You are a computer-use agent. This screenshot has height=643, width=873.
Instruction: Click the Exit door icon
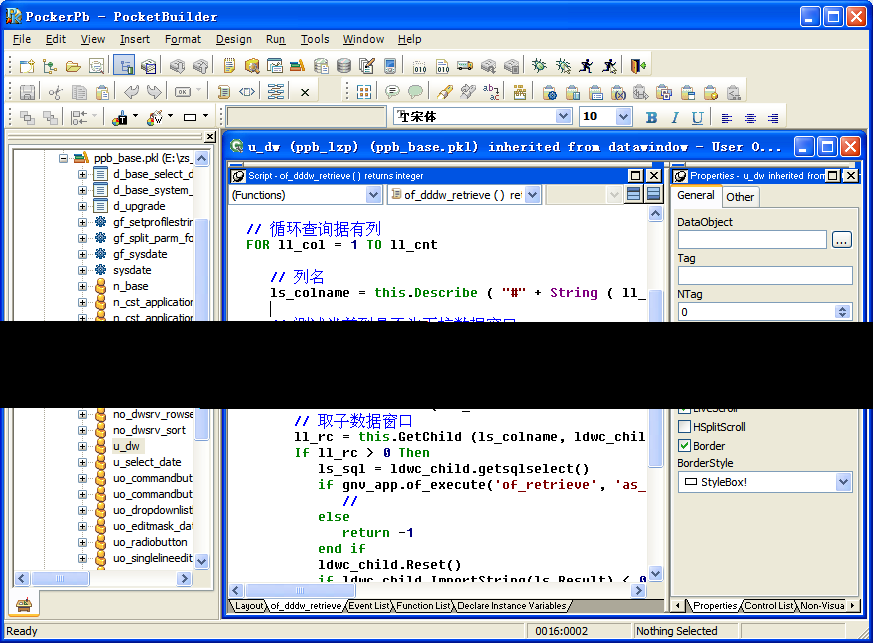(x=637, y=66)
